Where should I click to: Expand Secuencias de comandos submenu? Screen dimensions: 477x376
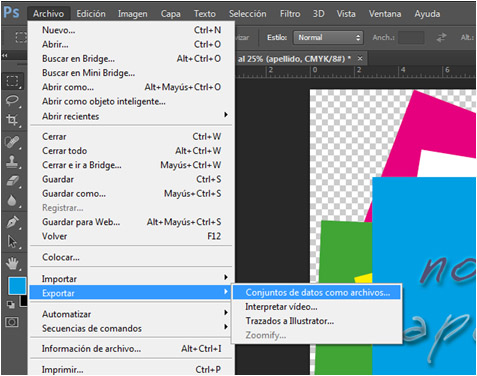(131, 328)
